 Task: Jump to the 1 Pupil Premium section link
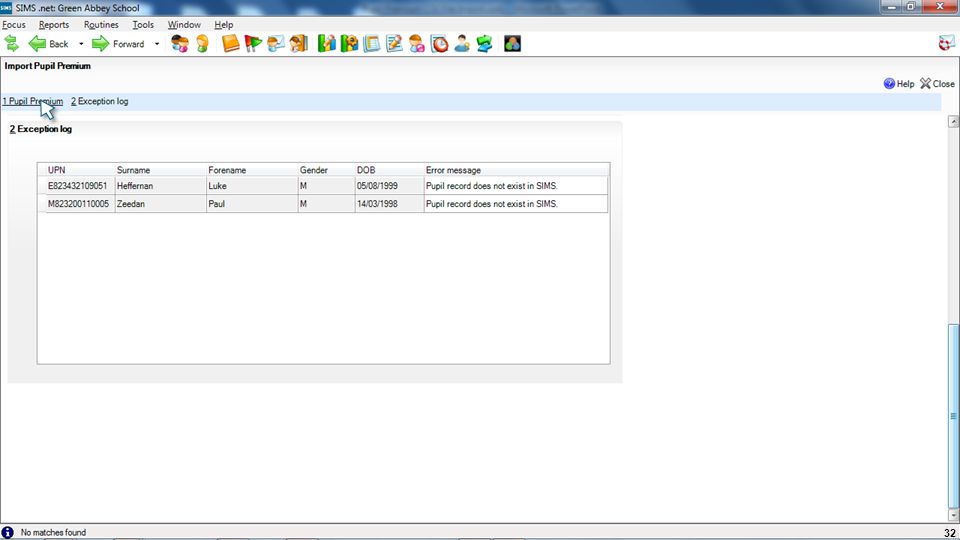click(32, 101)
